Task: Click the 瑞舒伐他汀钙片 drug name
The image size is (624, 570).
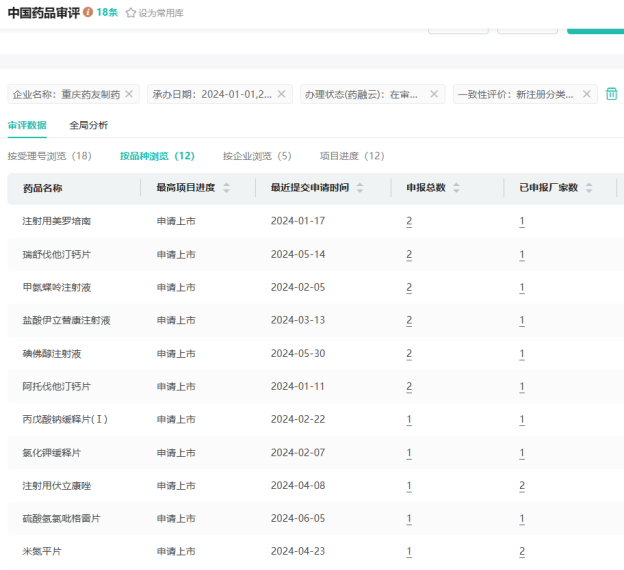Action: [x=56, y=254]
